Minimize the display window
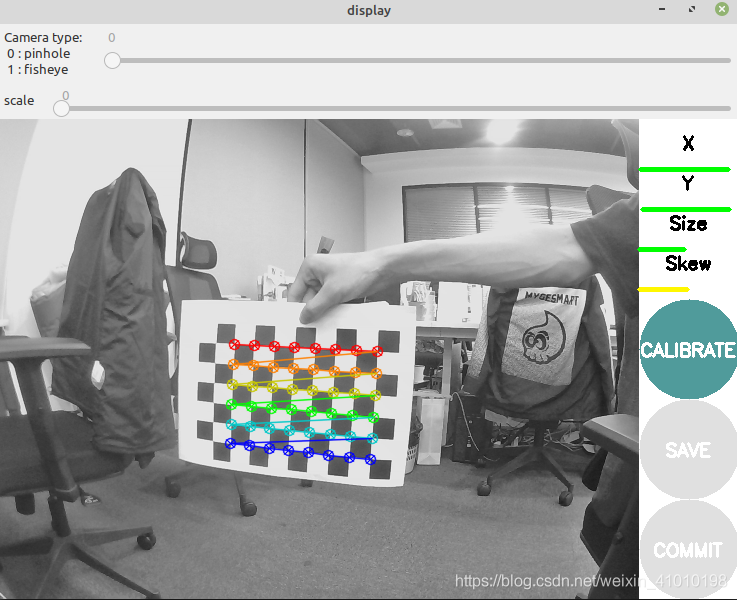This screenshot has height=600, width=737. click(662, 9)
